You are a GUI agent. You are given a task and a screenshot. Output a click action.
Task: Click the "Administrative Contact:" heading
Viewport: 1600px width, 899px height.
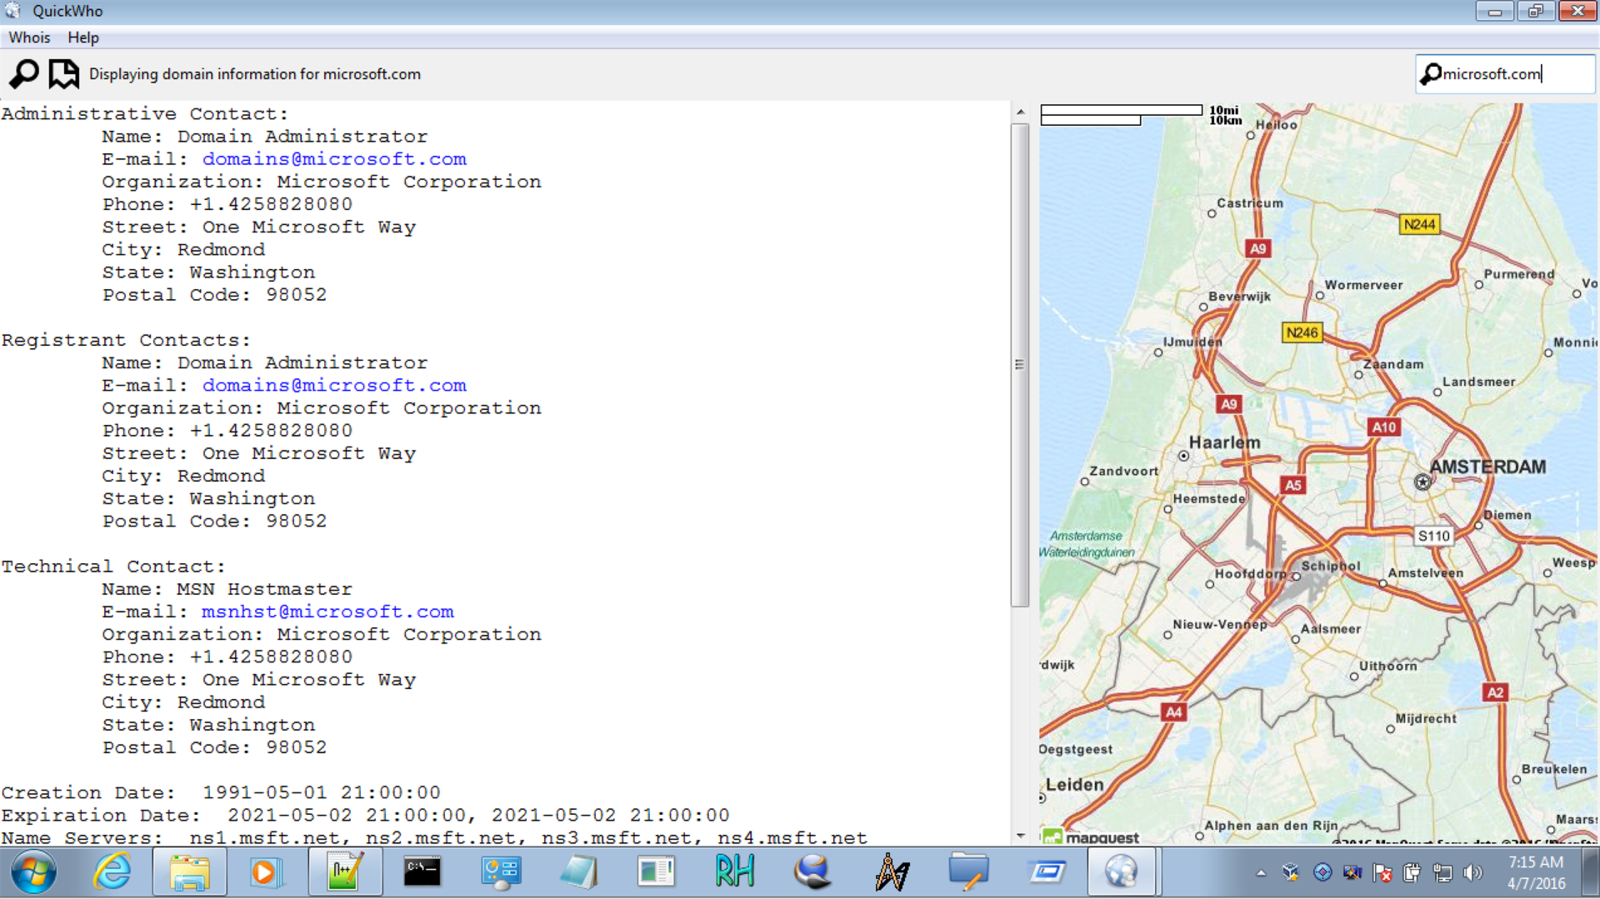point(144,114)
